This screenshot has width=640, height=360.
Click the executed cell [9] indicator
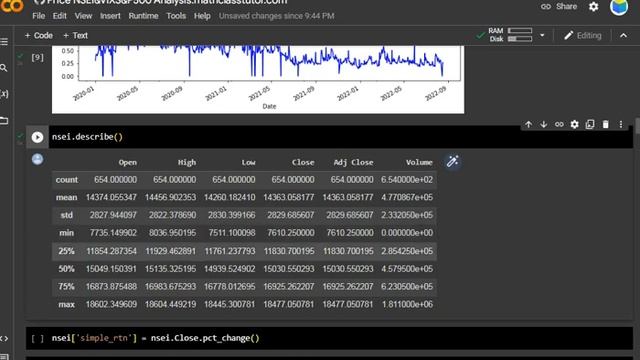[38, 57]
